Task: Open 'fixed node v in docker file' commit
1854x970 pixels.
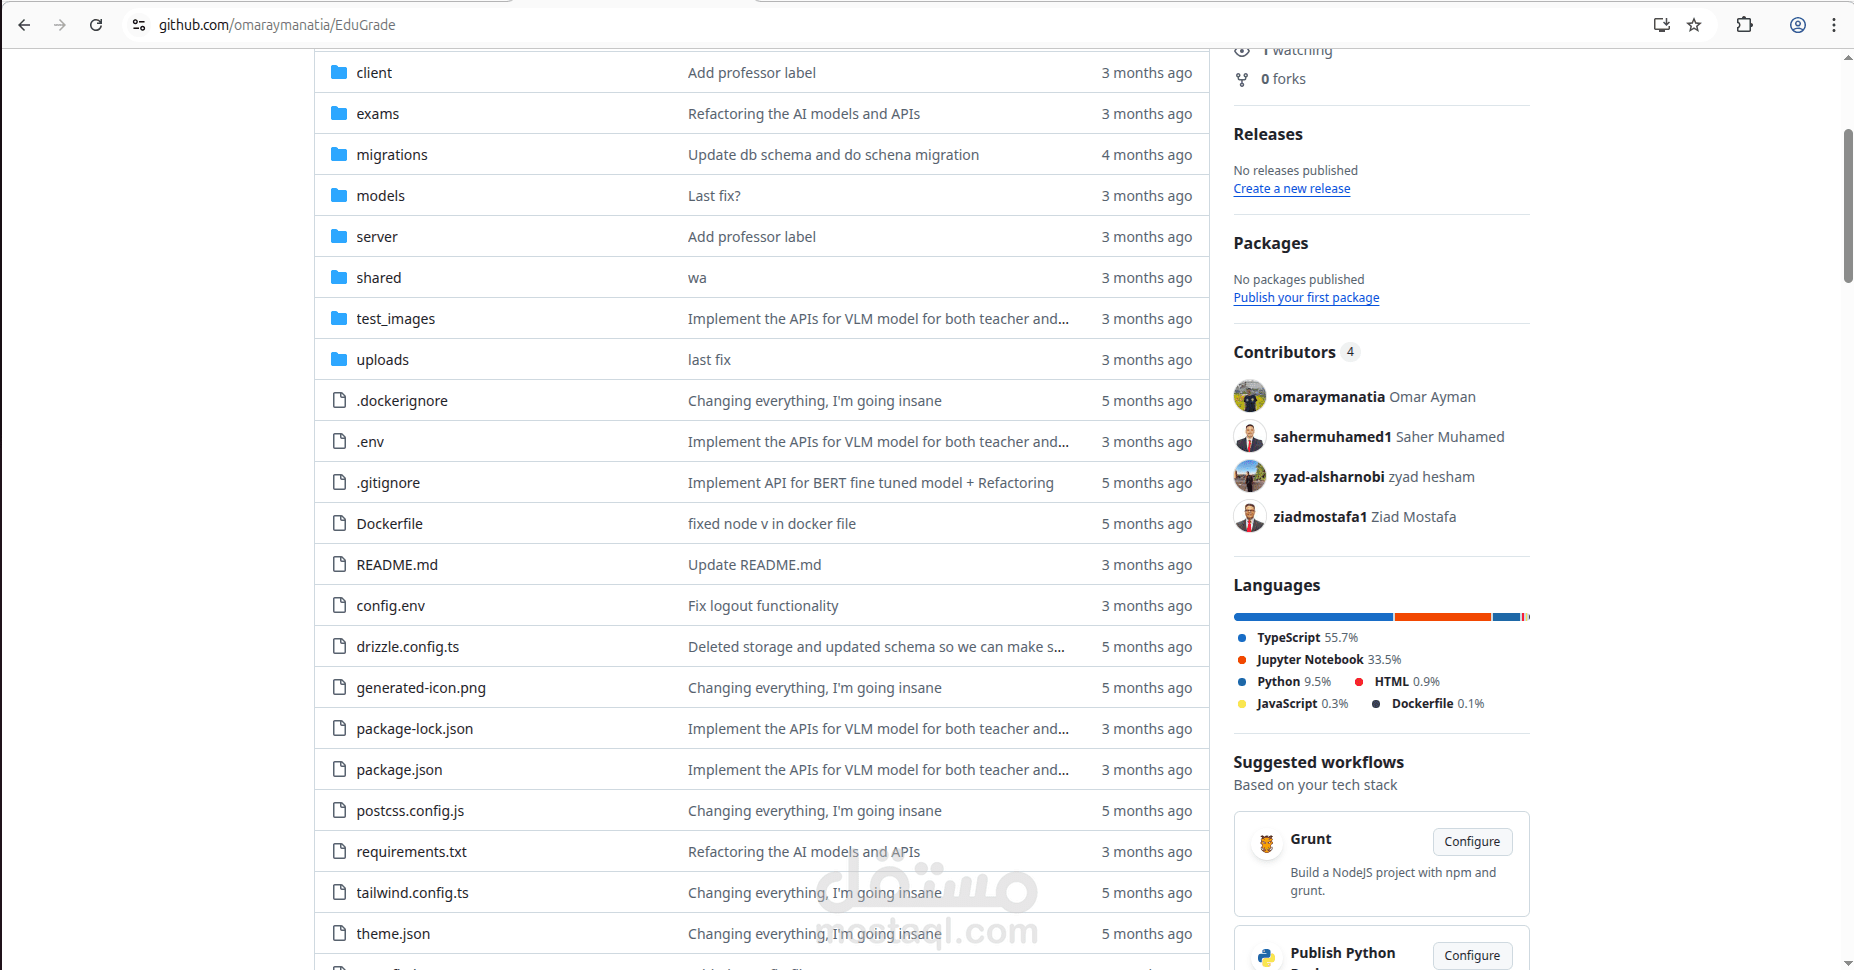Action: (772, 524)
